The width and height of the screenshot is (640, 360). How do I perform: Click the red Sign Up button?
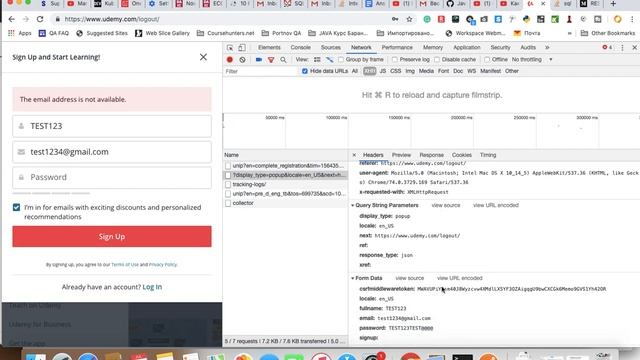point(112,237)
